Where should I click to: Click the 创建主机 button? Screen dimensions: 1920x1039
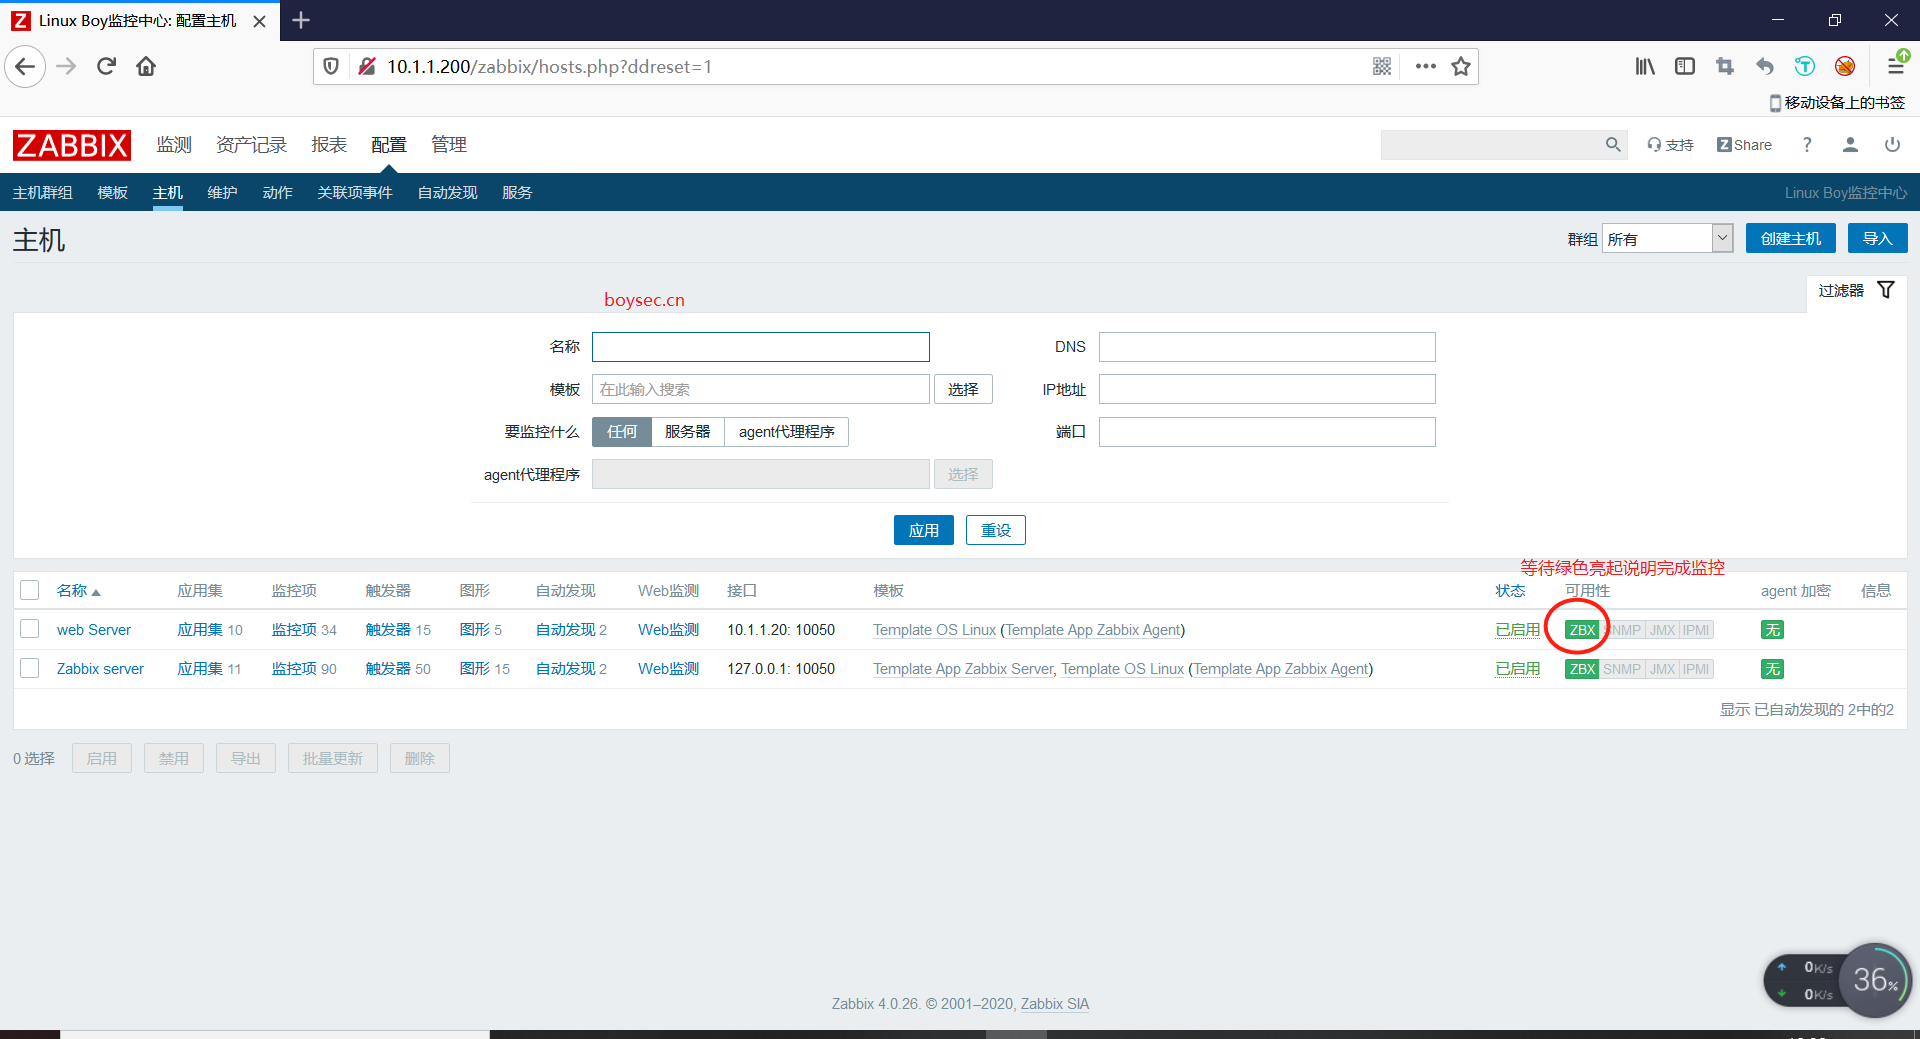(1791, 239)
